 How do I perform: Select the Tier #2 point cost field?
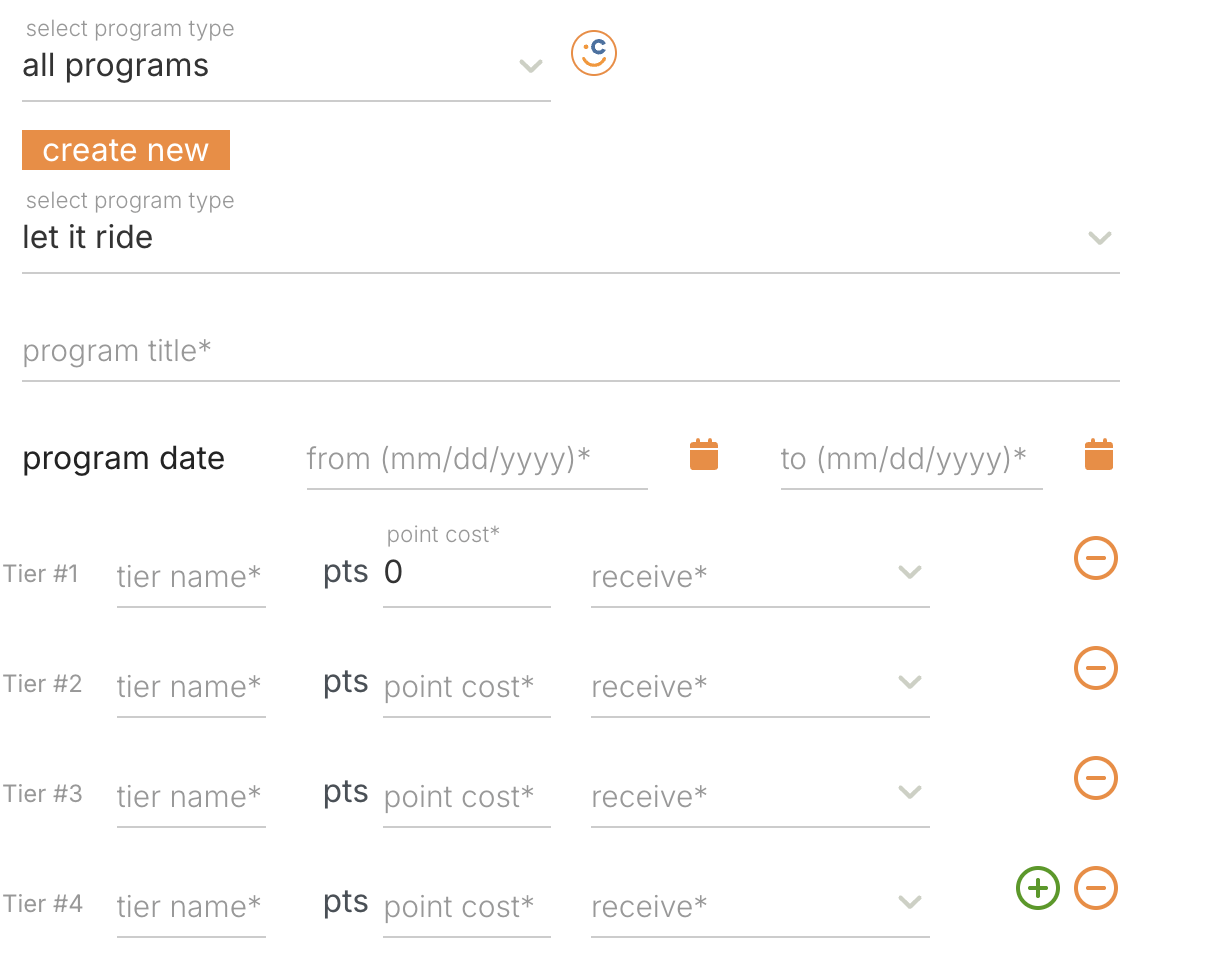click(466, 687)
